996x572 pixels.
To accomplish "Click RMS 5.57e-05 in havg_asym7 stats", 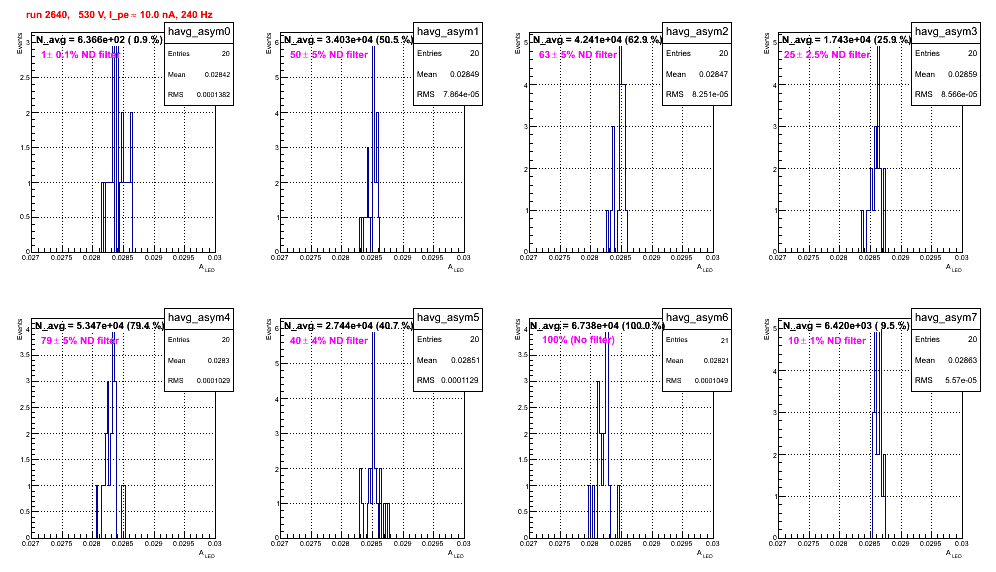I will pos(946,380).
